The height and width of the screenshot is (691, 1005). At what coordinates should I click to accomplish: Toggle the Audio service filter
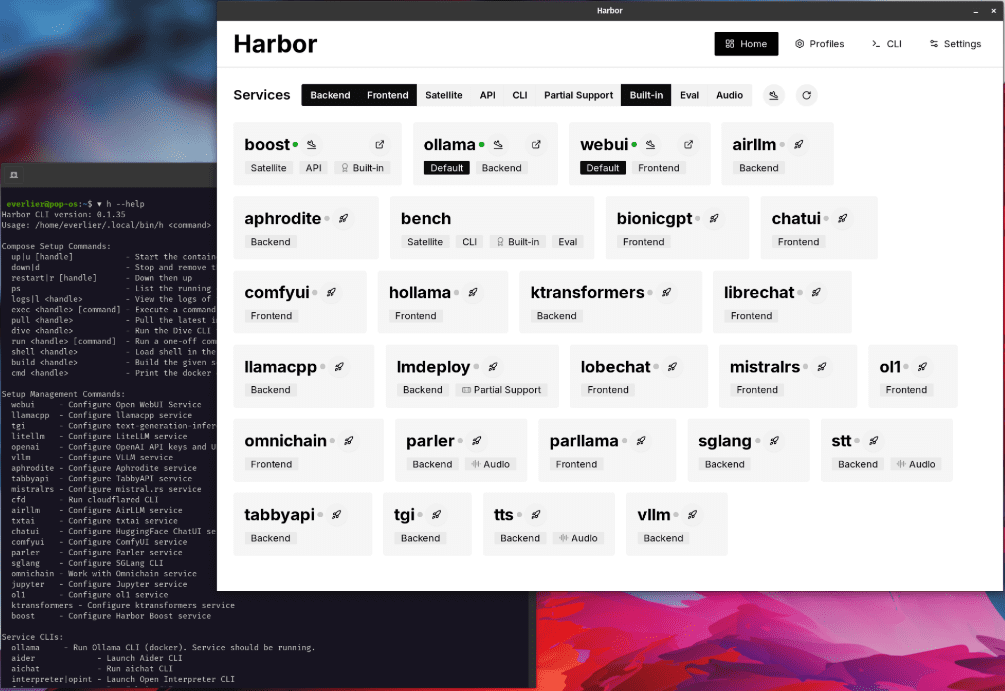click(729, 95)
